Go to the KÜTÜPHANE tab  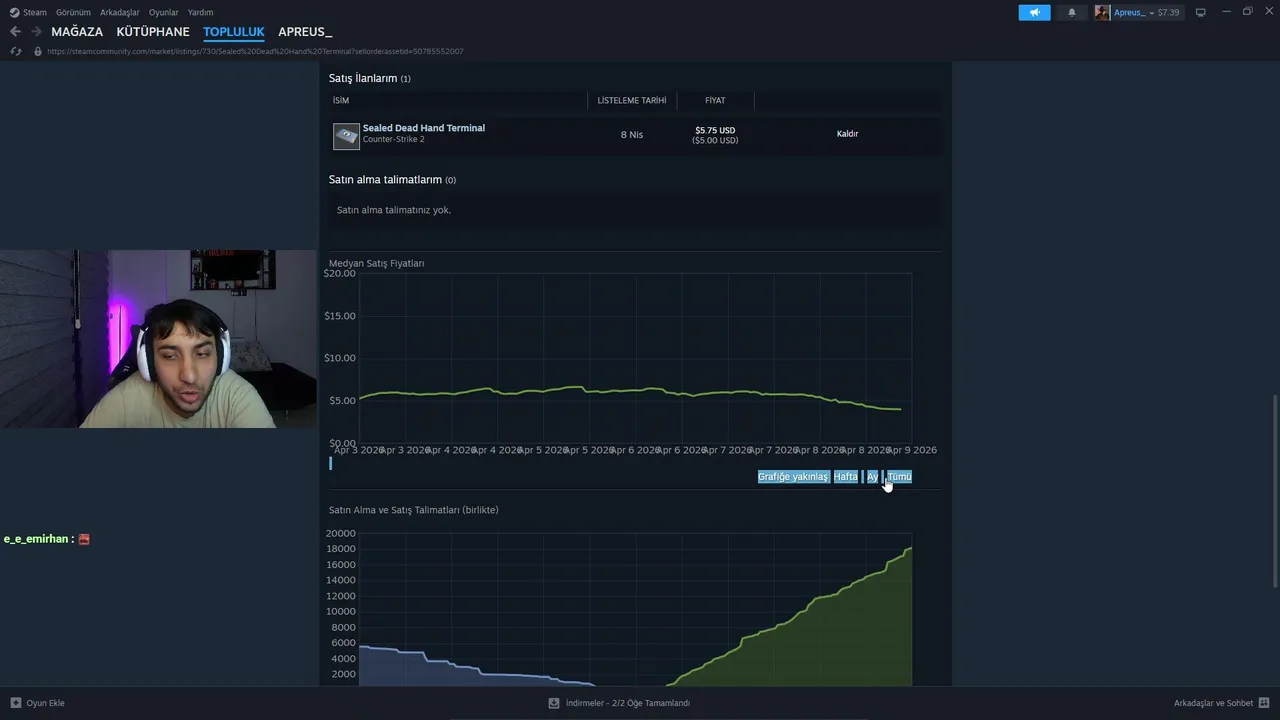point(153,32)
